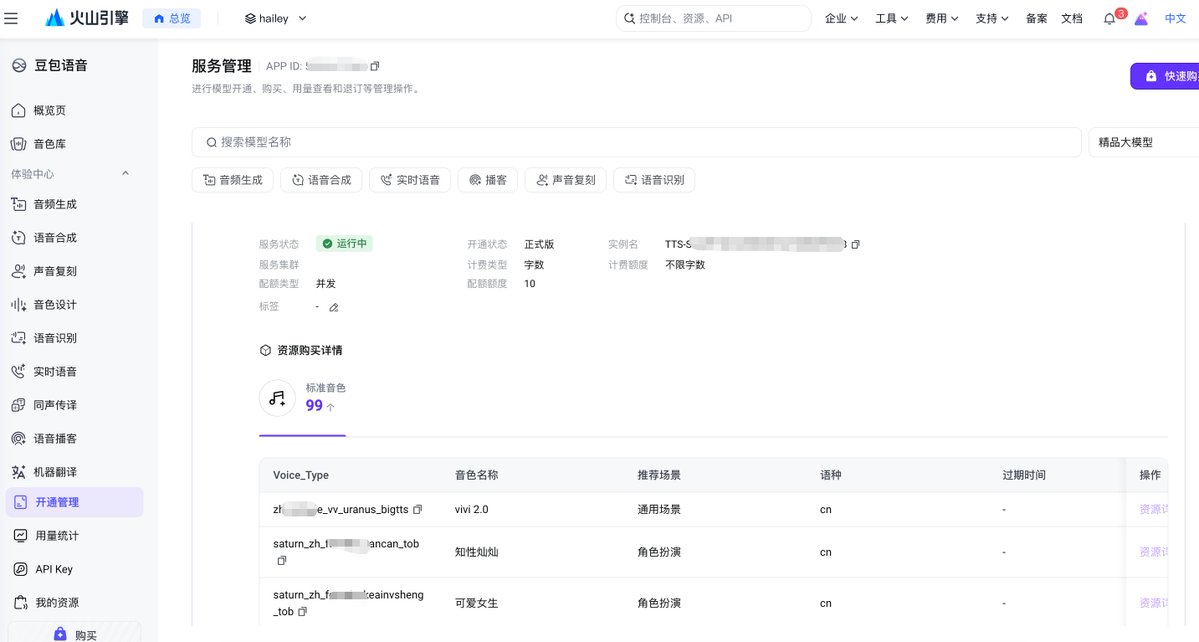Open 音色设计 in sidebar
The width and height of the screenshot is (1199, 642).
[73, 304]
